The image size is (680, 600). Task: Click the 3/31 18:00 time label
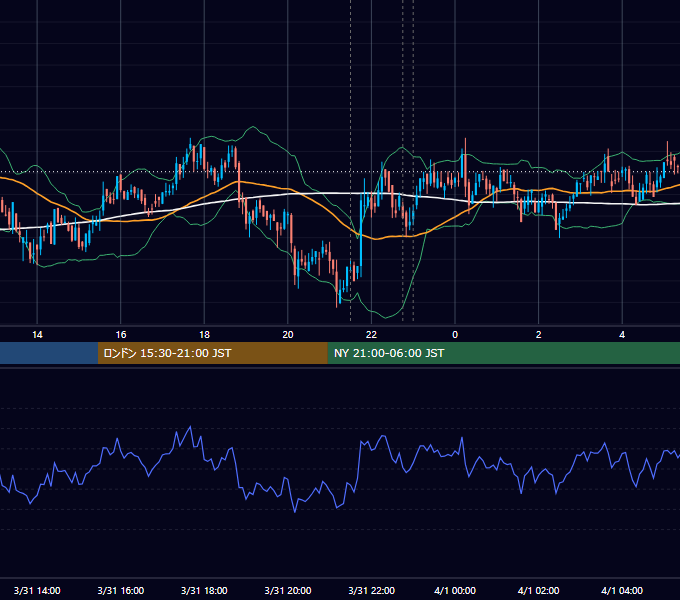(x=204, y=590)
